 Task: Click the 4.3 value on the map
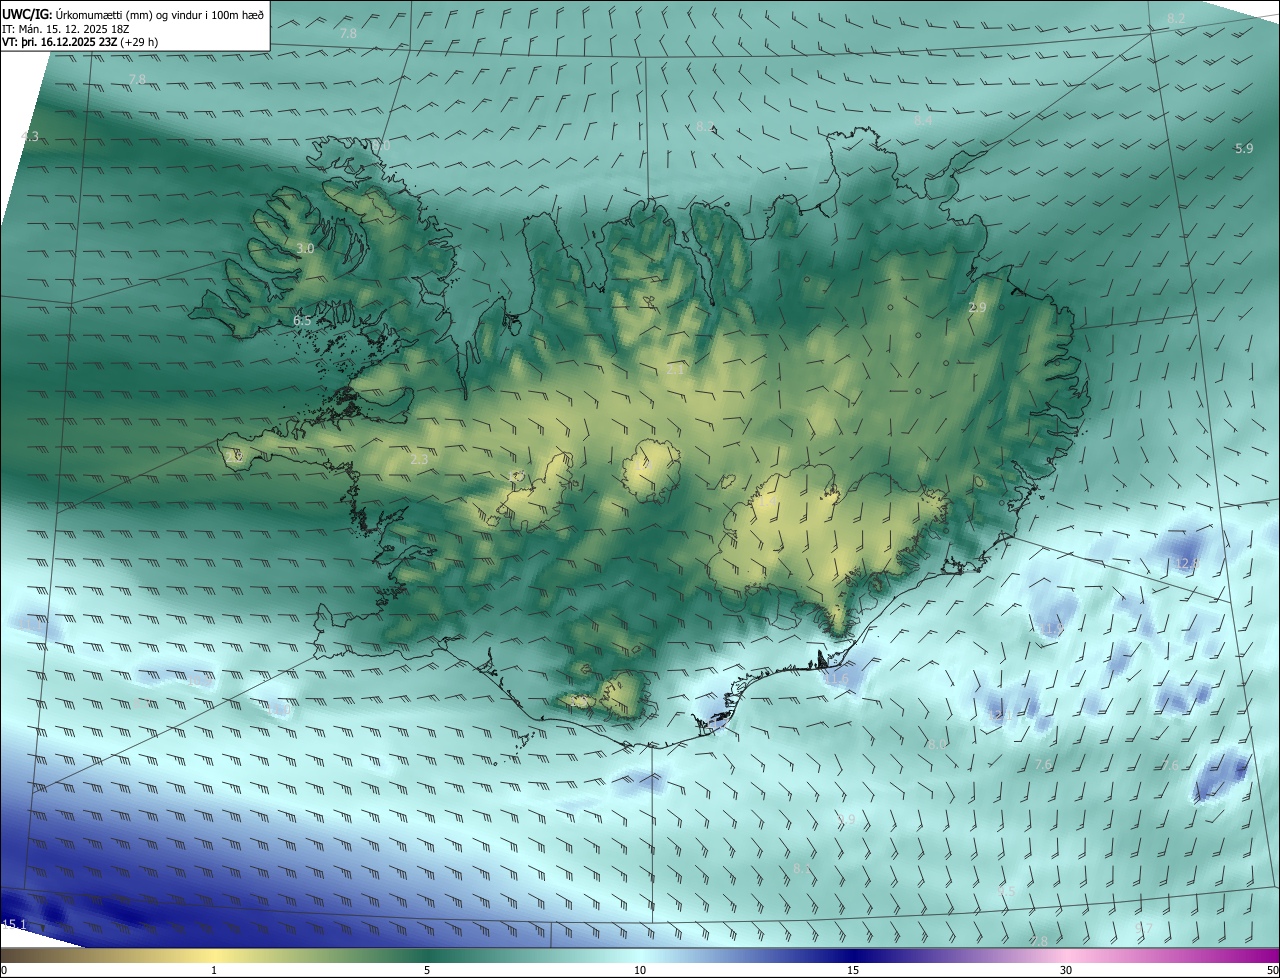29,137
